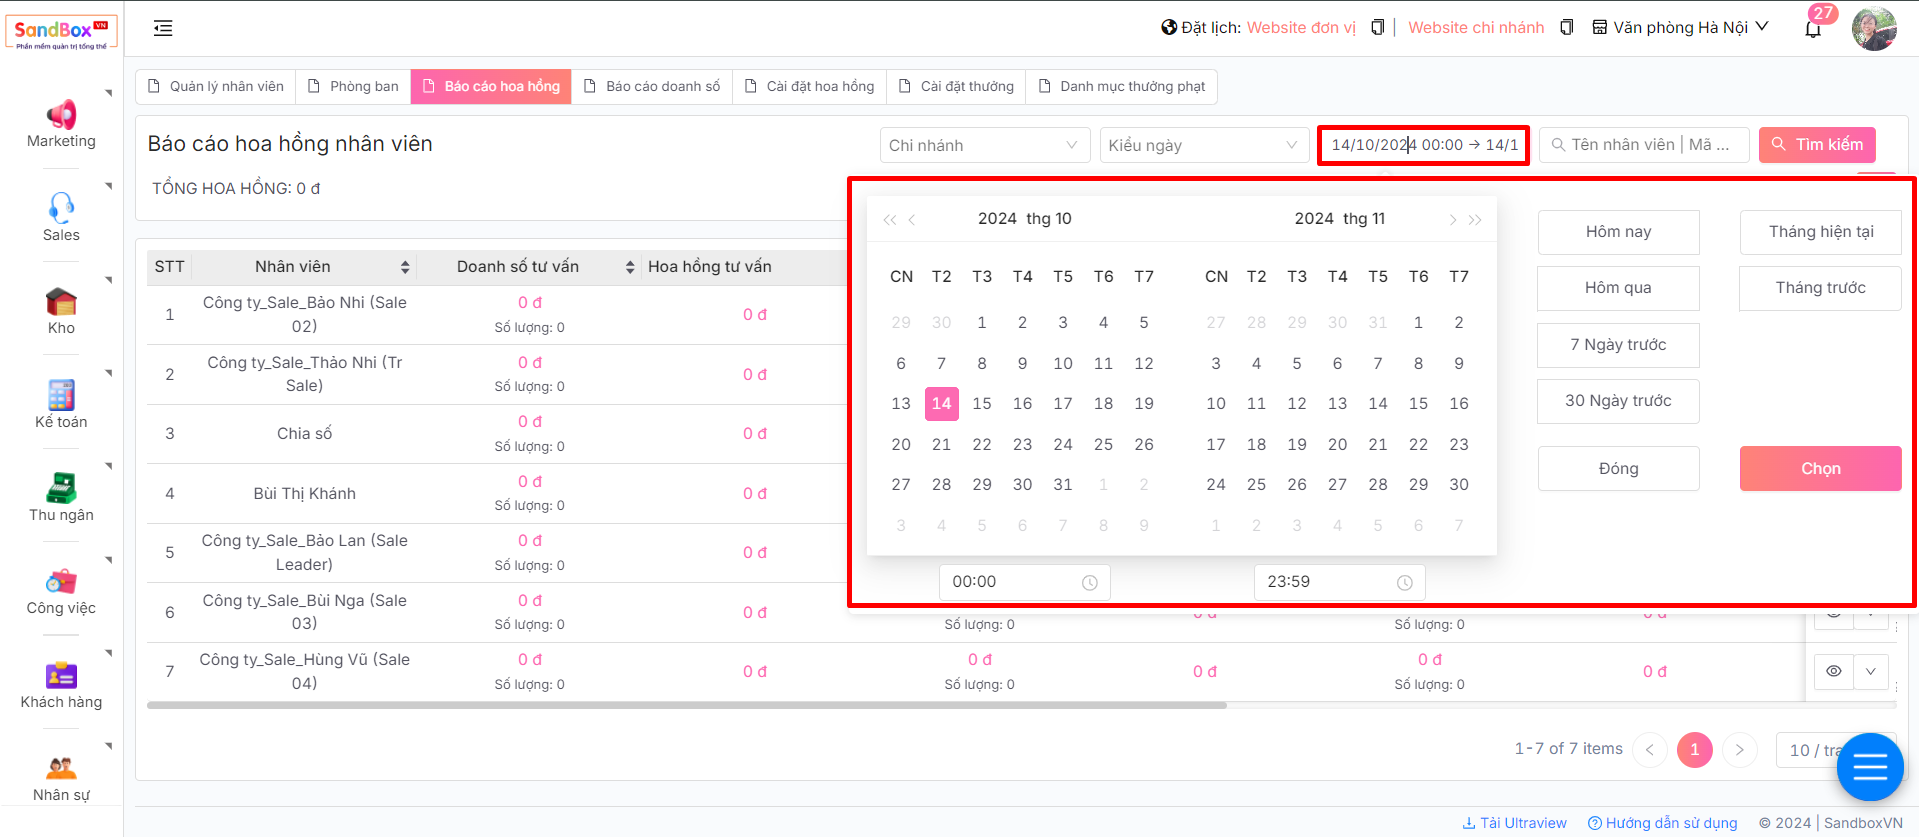Click the notification bell icon
Screen dimensions: 1919x837
1813,28
